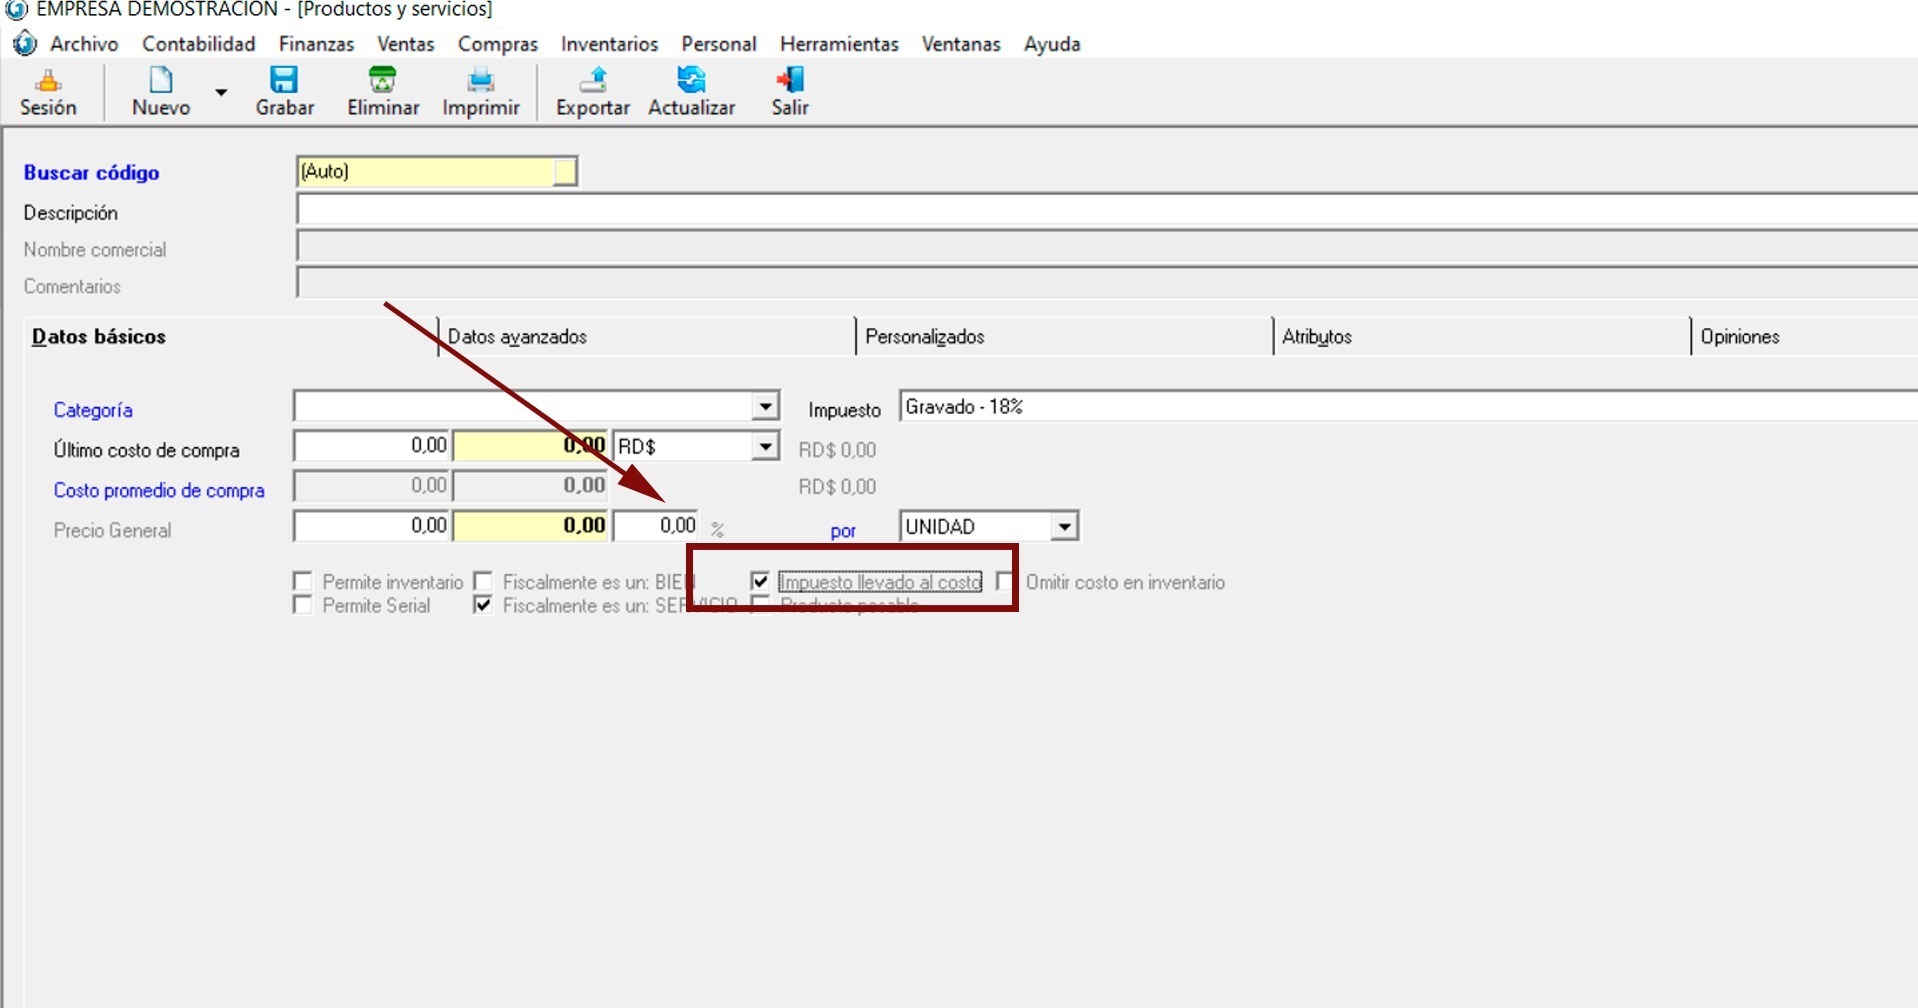Viewport: 1918px width, 1008px height.
Task: Open the UNIDAD unit dropdown
Action: tap(1064, 527)
